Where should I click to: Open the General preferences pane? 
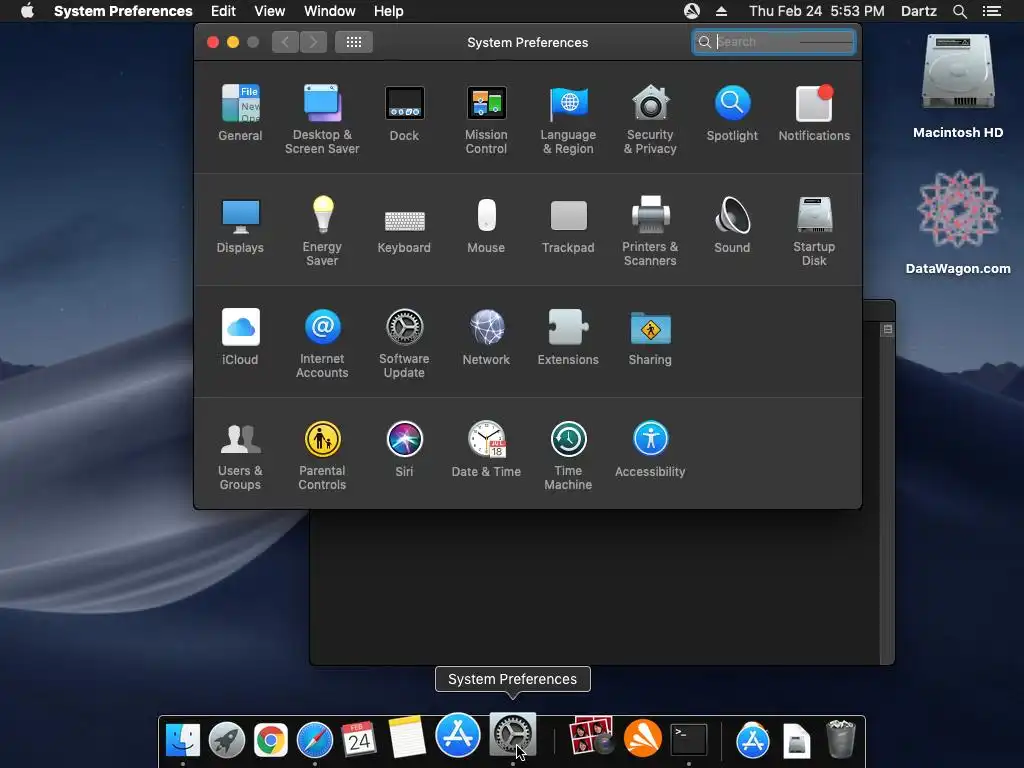pyautogui.click(x=240, y=113)
